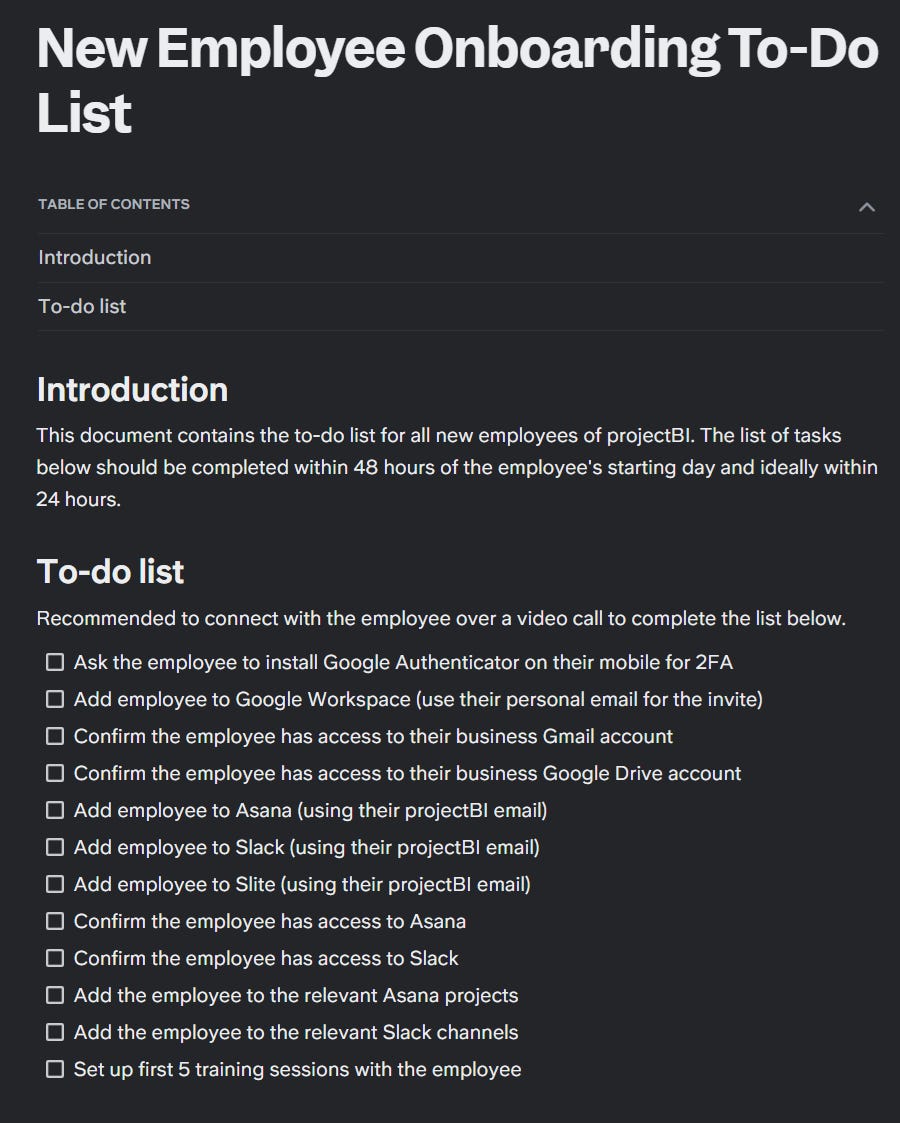The width and height of the screenshot is (900, 1123).
Task: Tick the relevant Slack channels checkbox
Action: coord(55,1032)
